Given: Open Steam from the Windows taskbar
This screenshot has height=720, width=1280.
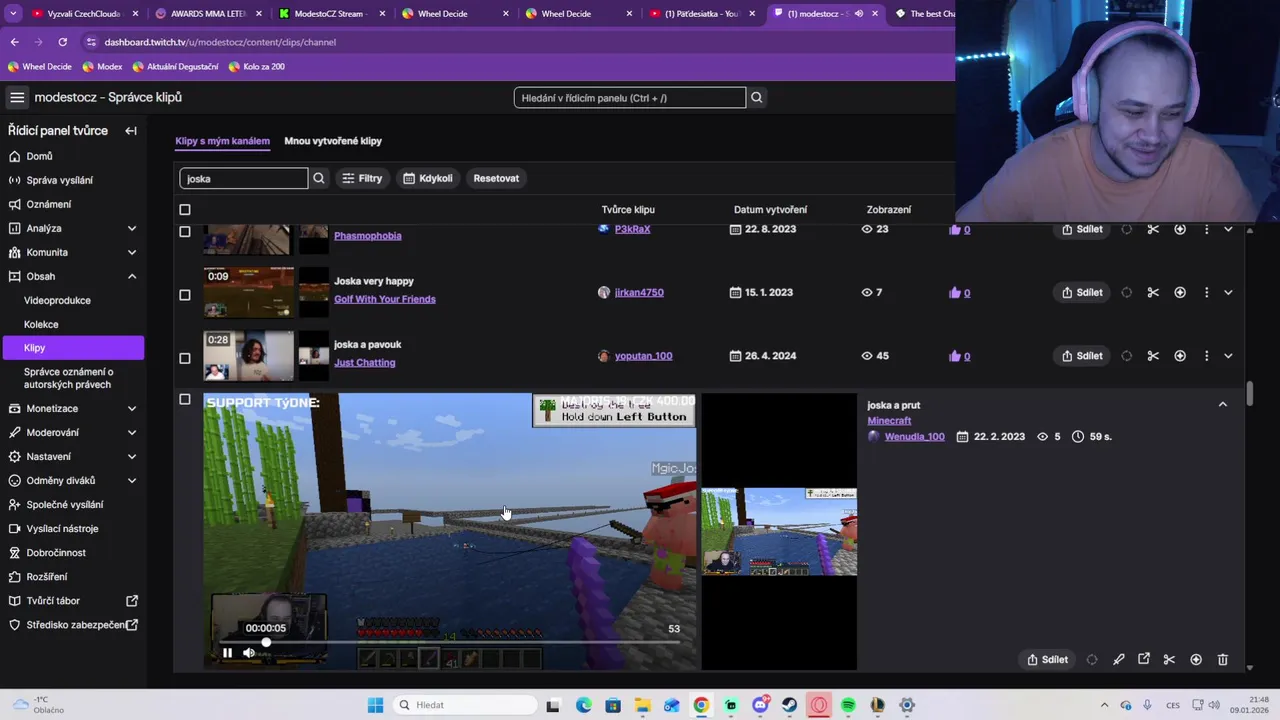Looking at the screenshot, I should pos(789,705).
